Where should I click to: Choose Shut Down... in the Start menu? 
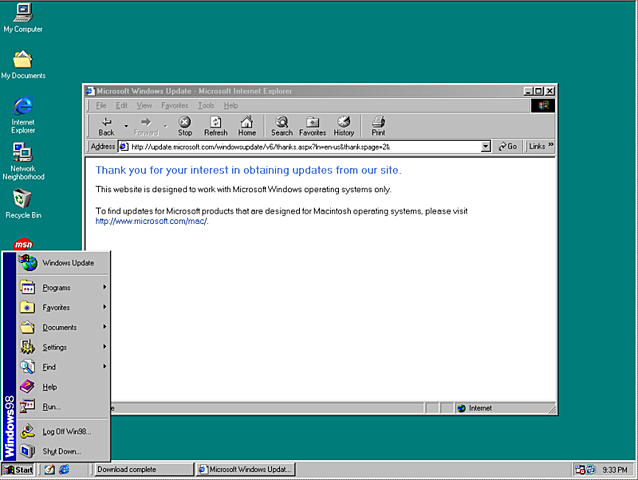(63, 451)
